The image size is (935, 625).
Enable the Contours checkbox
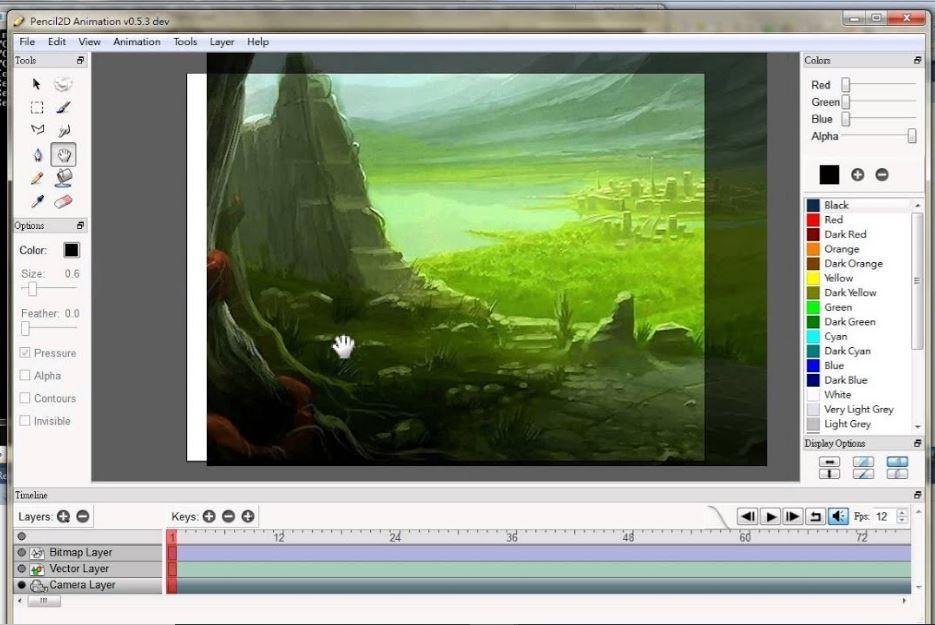click(x=25, y=398)
